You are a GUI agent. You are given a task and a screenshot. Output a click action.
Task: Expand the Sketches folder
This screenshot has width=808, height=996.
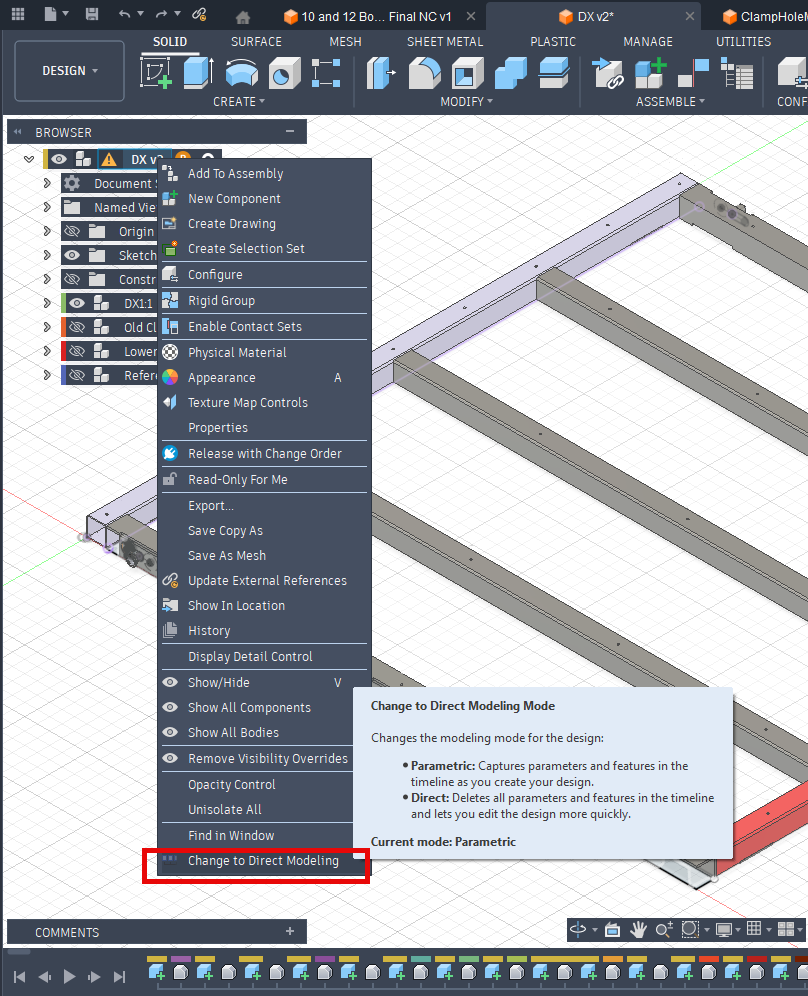point(47,255)
